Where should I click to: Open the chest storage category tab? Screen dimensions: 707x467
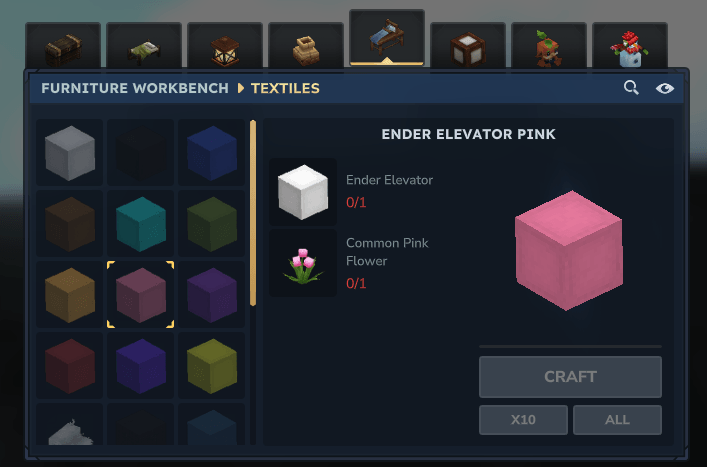63,46
